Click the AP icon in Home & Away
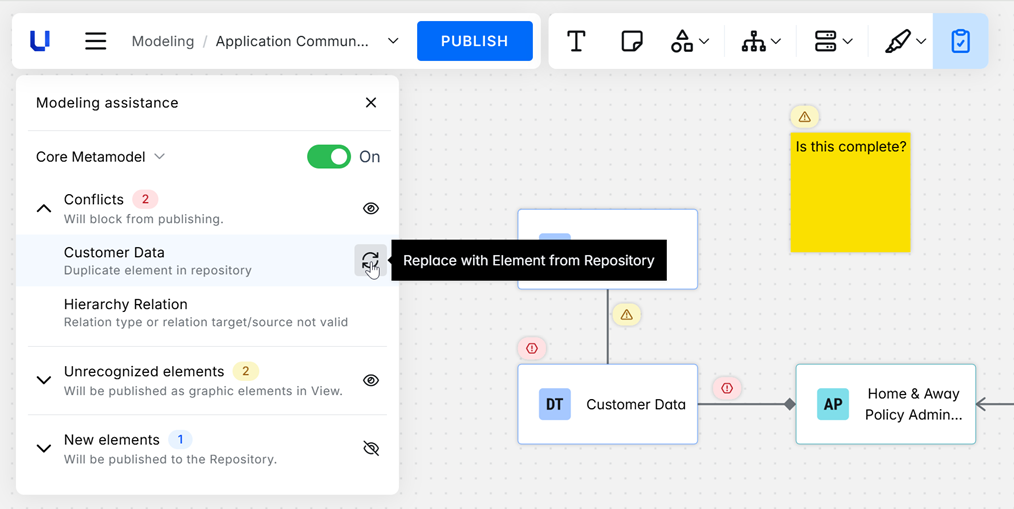 [833, 404]
